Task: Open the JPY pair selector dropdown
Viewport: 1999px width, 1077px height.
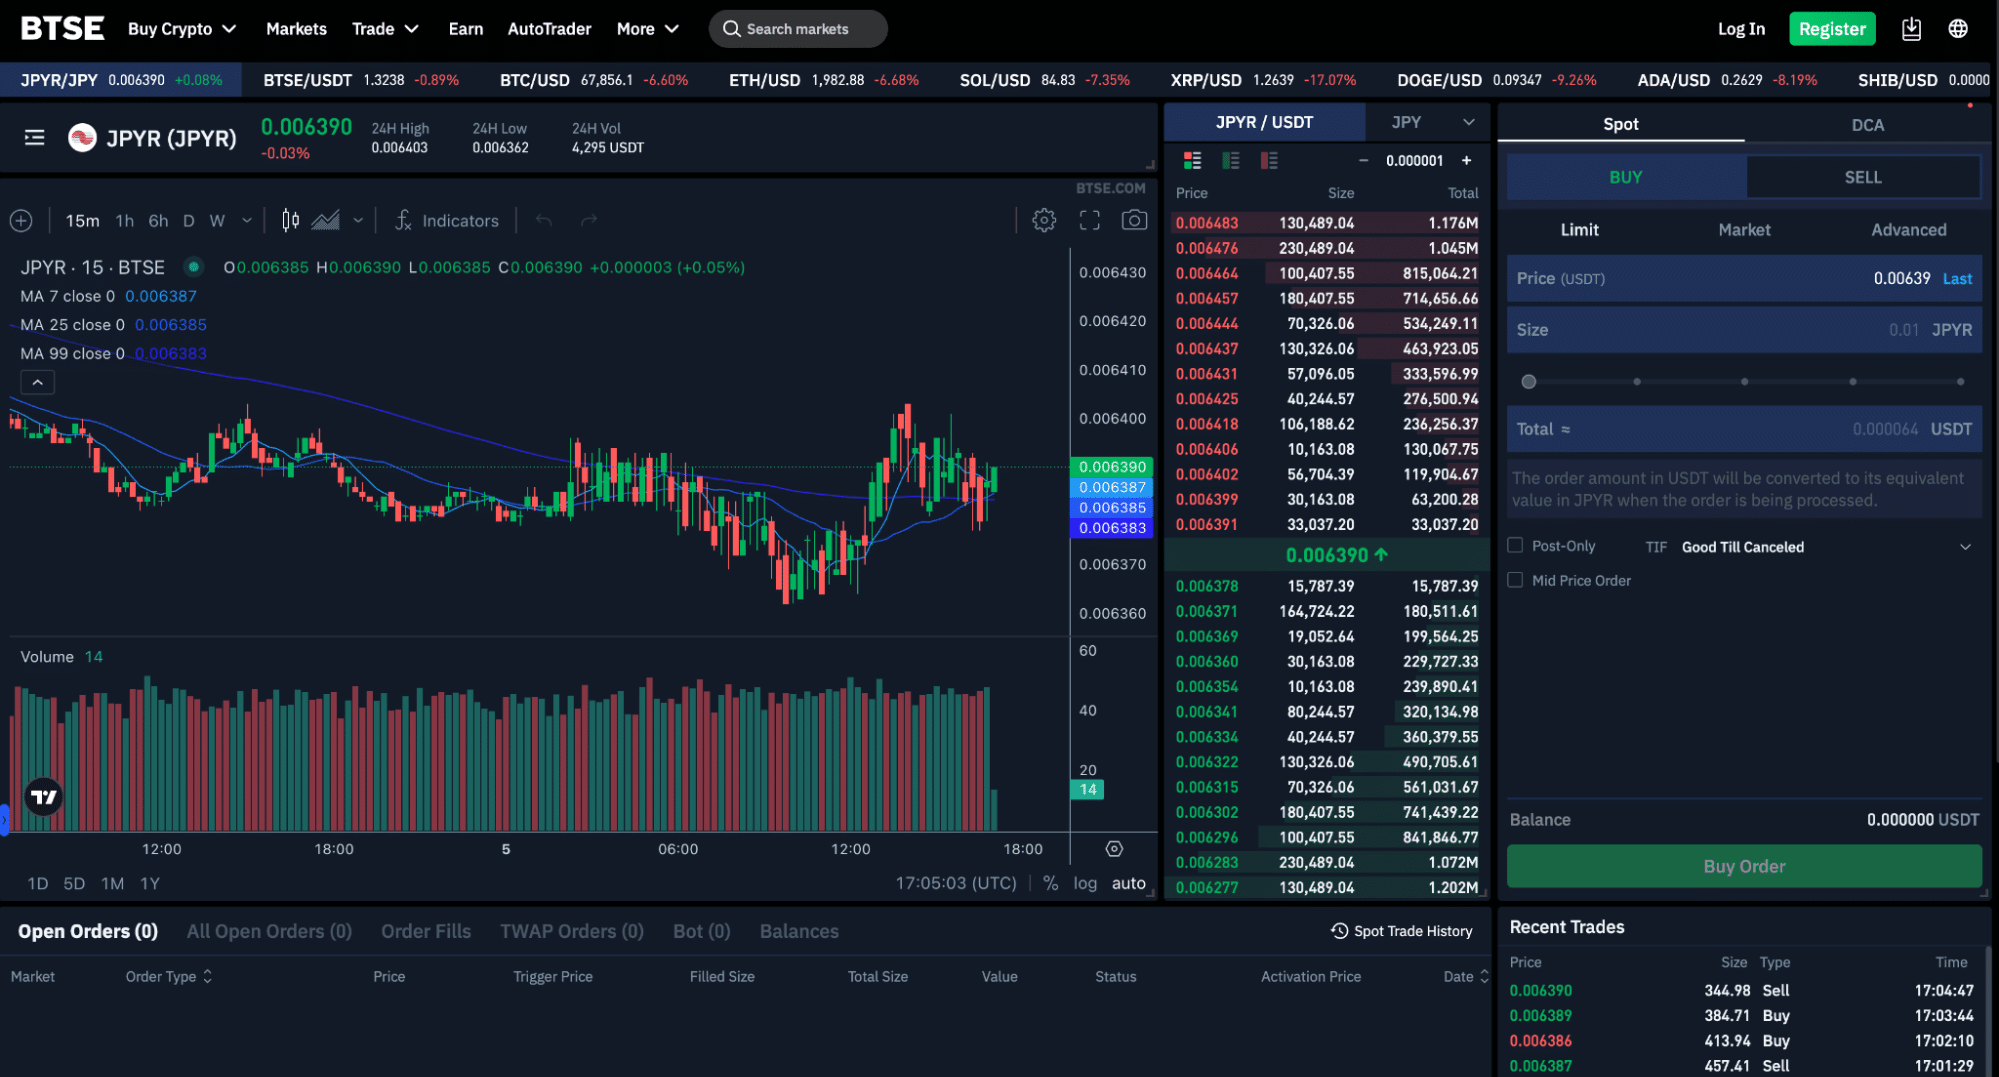Action: coord(1469,121)
